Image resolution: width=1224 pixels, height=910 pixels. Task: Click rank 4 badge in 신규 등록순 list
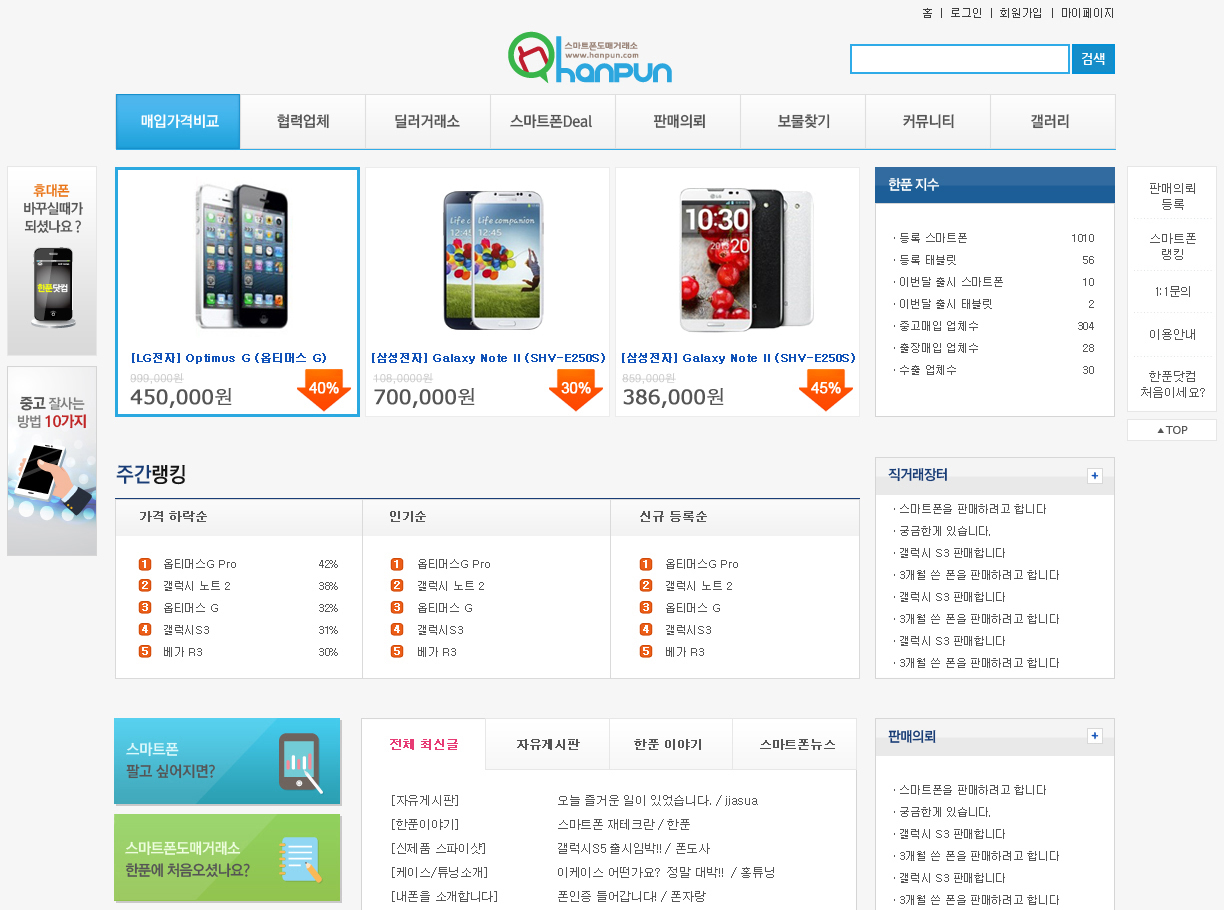(646, 630)
